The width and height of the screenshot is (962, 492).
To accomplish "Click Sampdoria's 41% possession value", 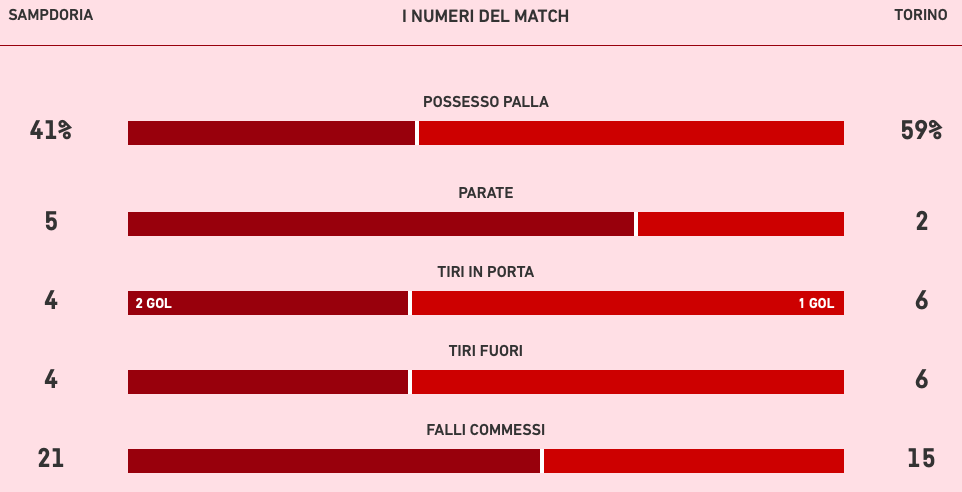I will click(51, 131).
